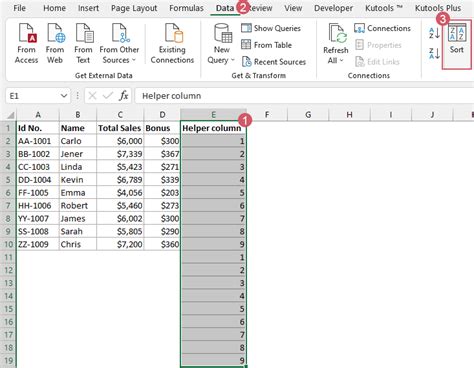The width and height of the screenshot is (474, 368).
Task: Open the Connections button
Action: (382, 28)
